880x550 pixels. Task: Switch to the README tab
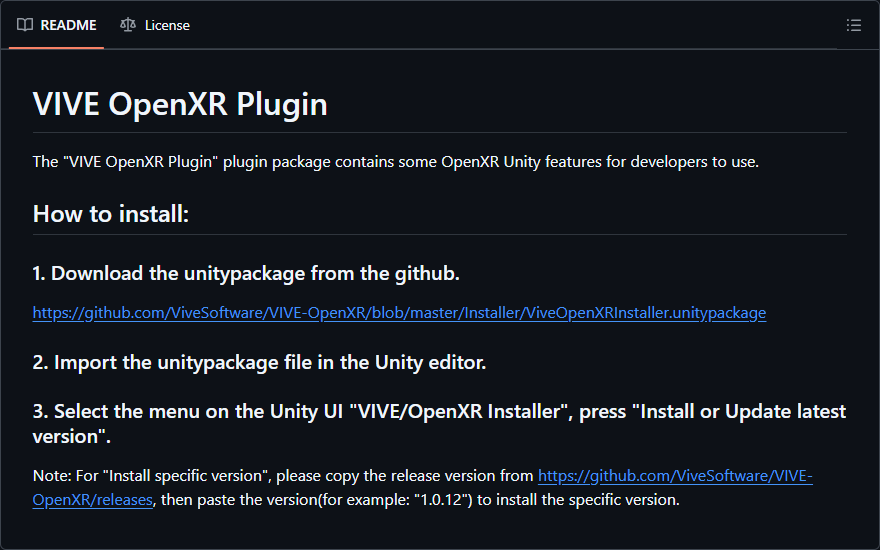pyautogui.click(x=56, y=25)
